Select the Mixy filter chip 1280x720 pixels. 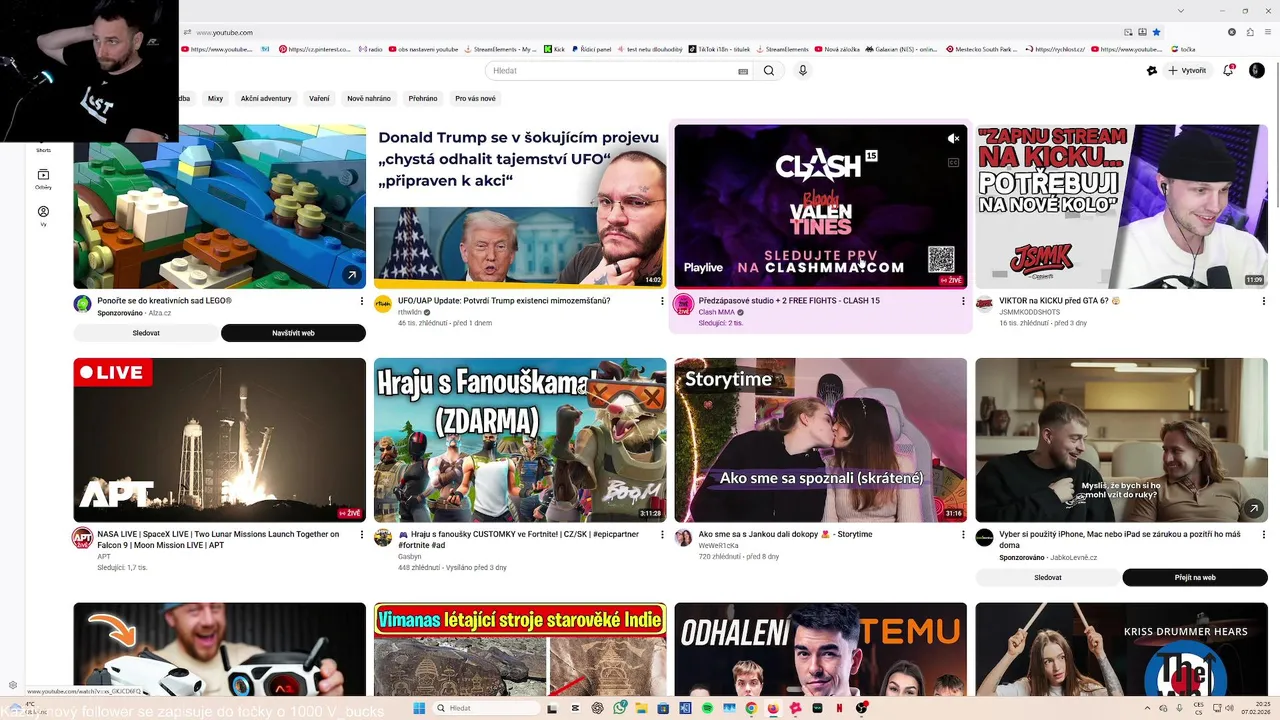(x=215, y=99)
